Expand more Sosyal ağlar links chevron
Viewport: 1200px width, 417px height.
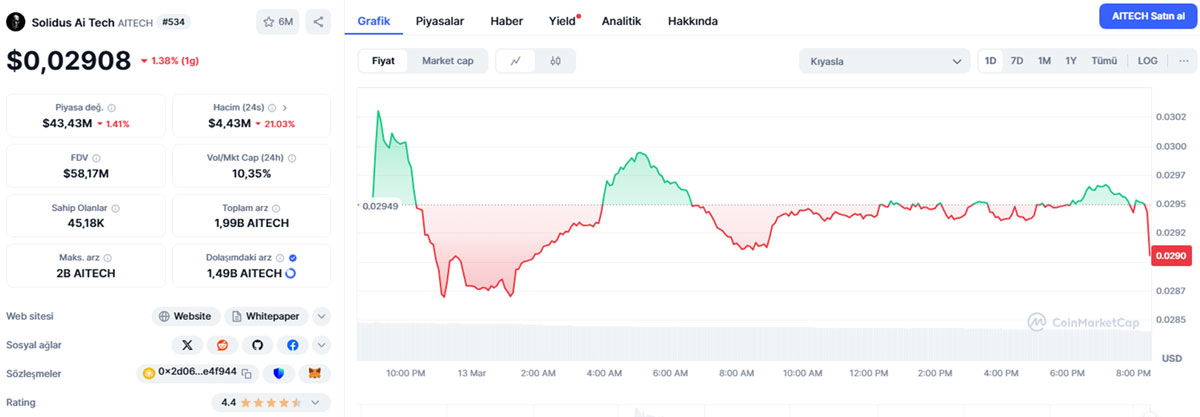tap(321, 345)
